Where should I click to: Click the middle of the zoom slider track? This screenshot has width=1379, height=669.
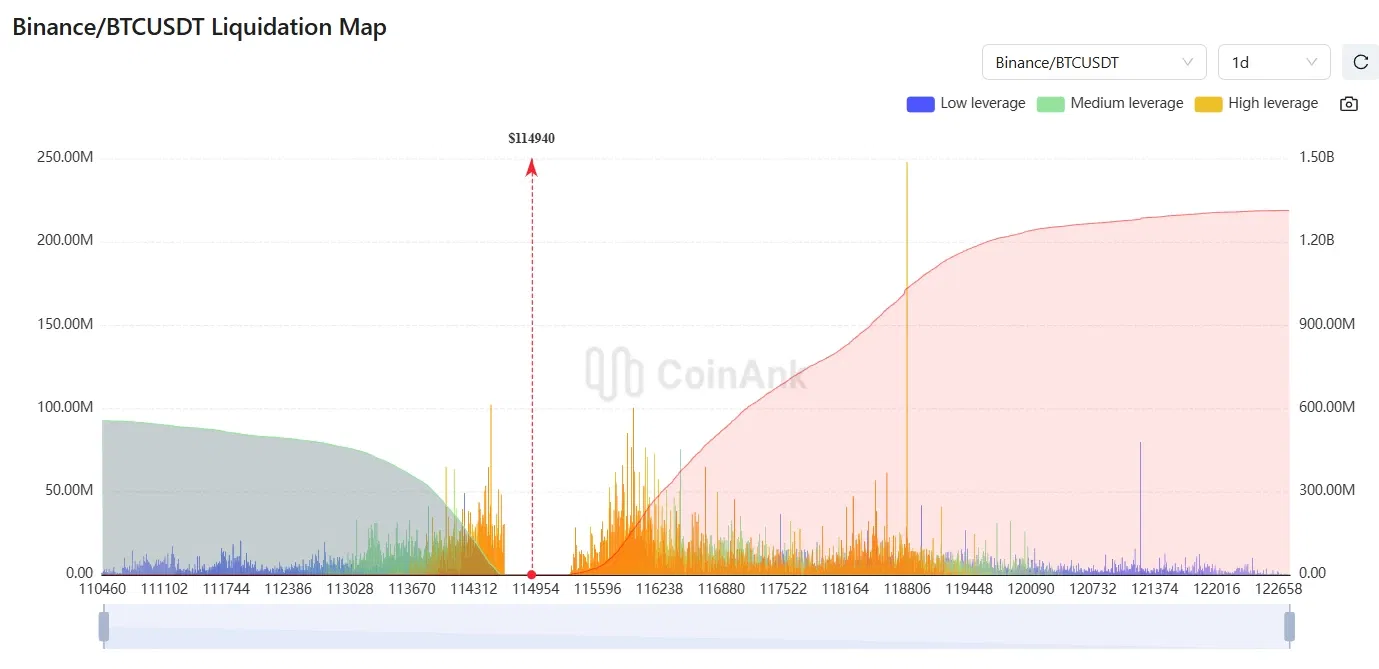click(696, 627)
